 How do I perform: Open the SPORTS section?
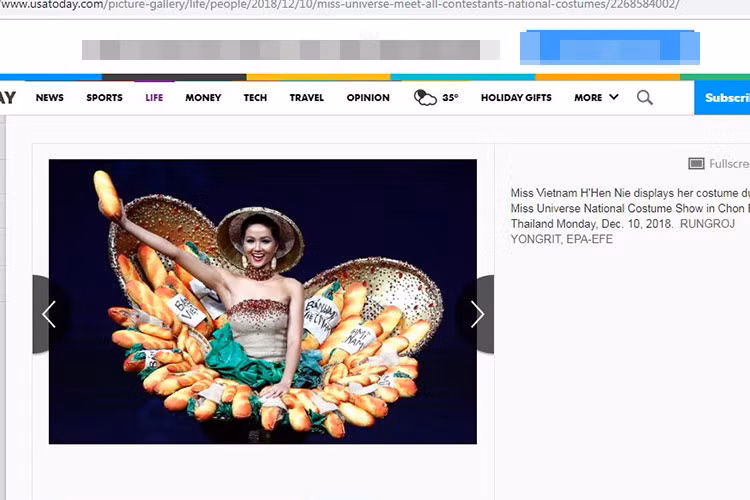pos(104,98)
